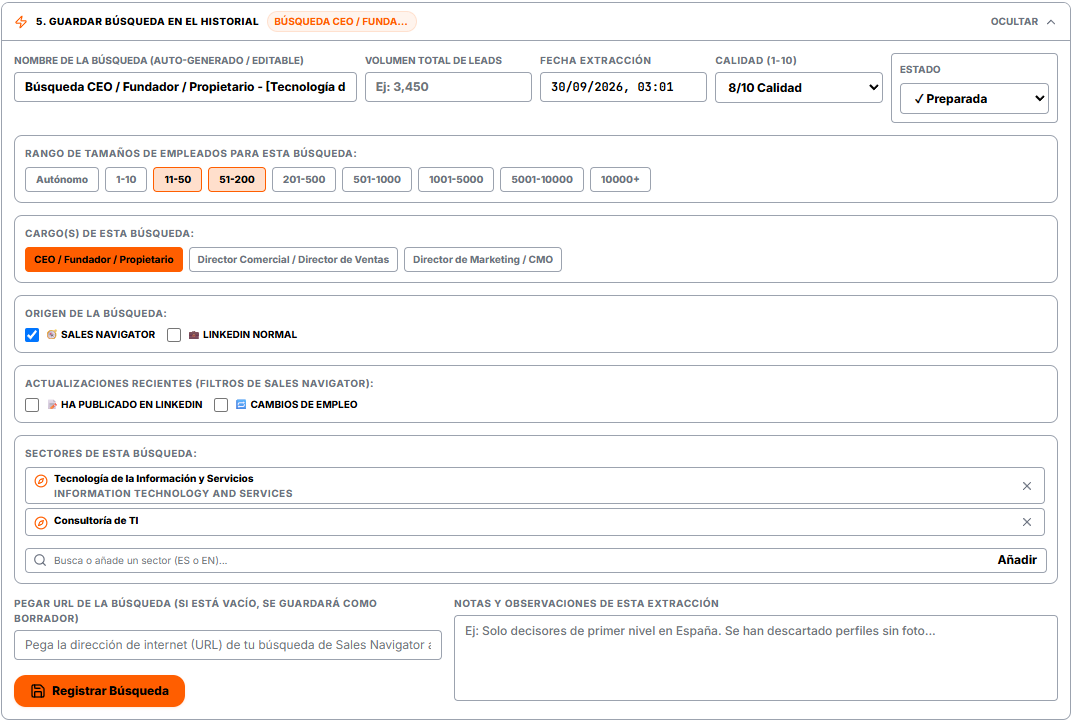The width and height of the screenshot is (1075, 720).
Task: Click the Fecha Extracción date field
Action: pyautogui.click(x=623, y=87)
